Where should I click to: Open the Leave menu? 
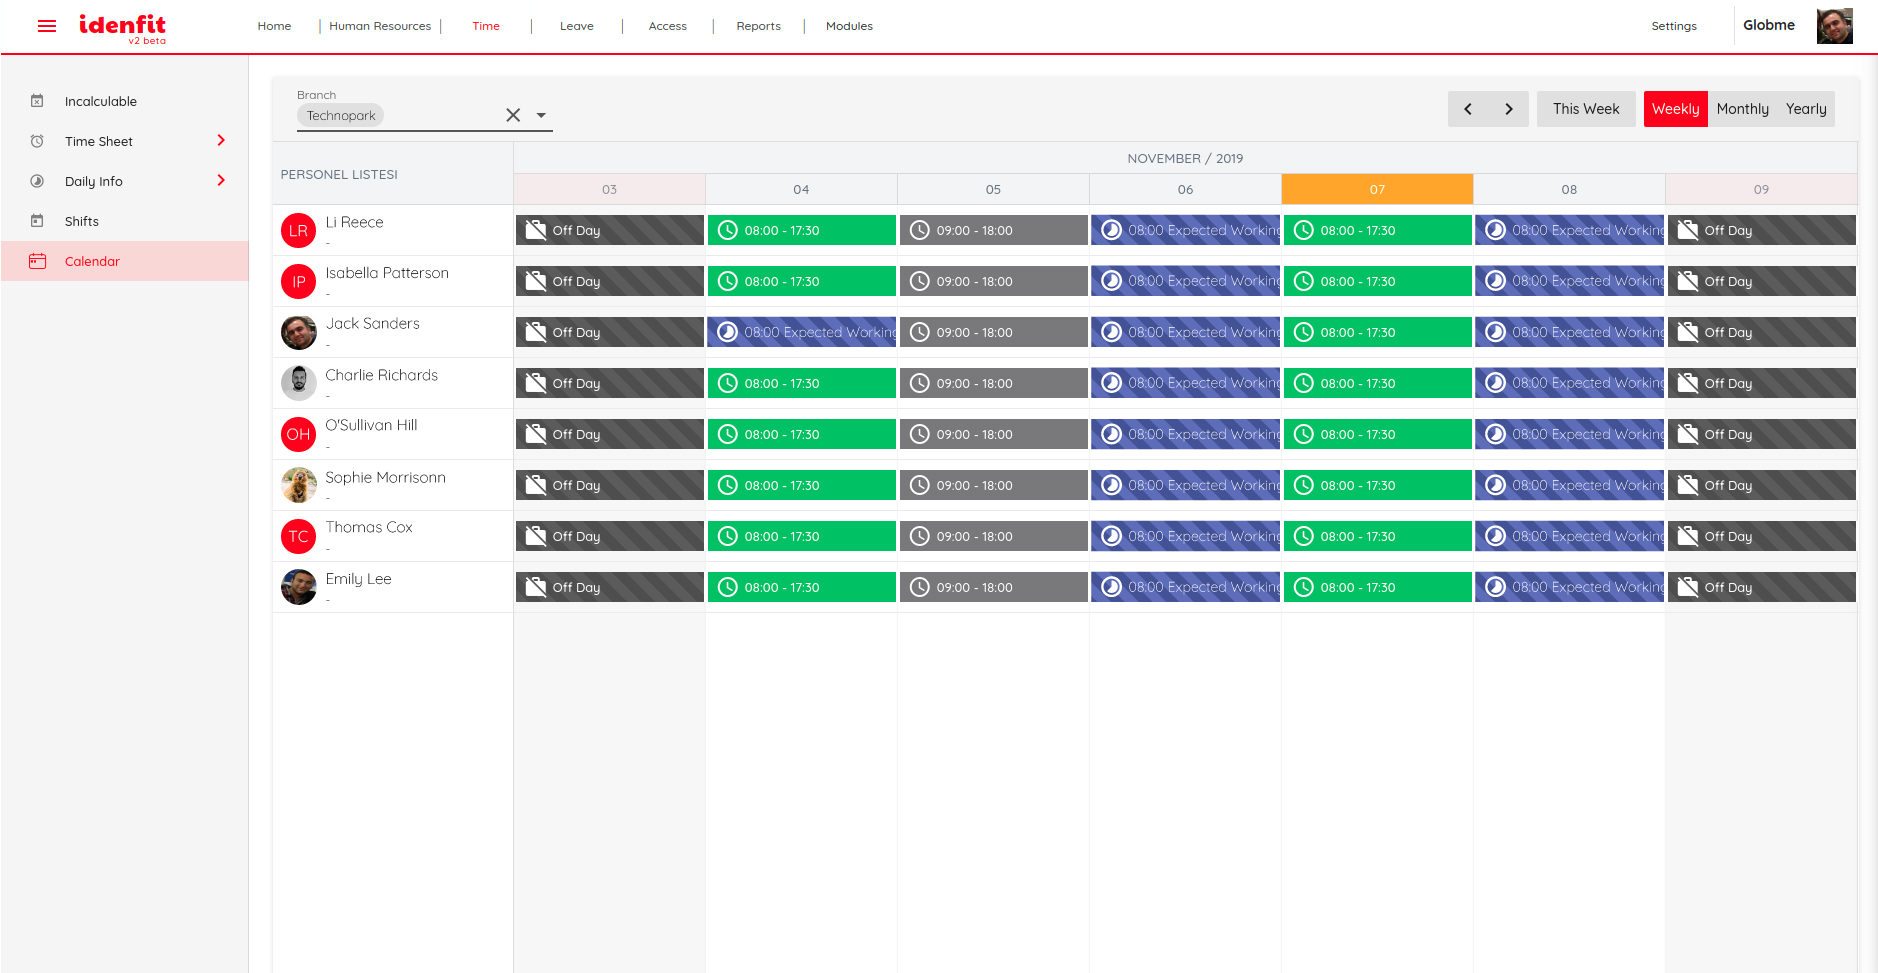[577, 26]
